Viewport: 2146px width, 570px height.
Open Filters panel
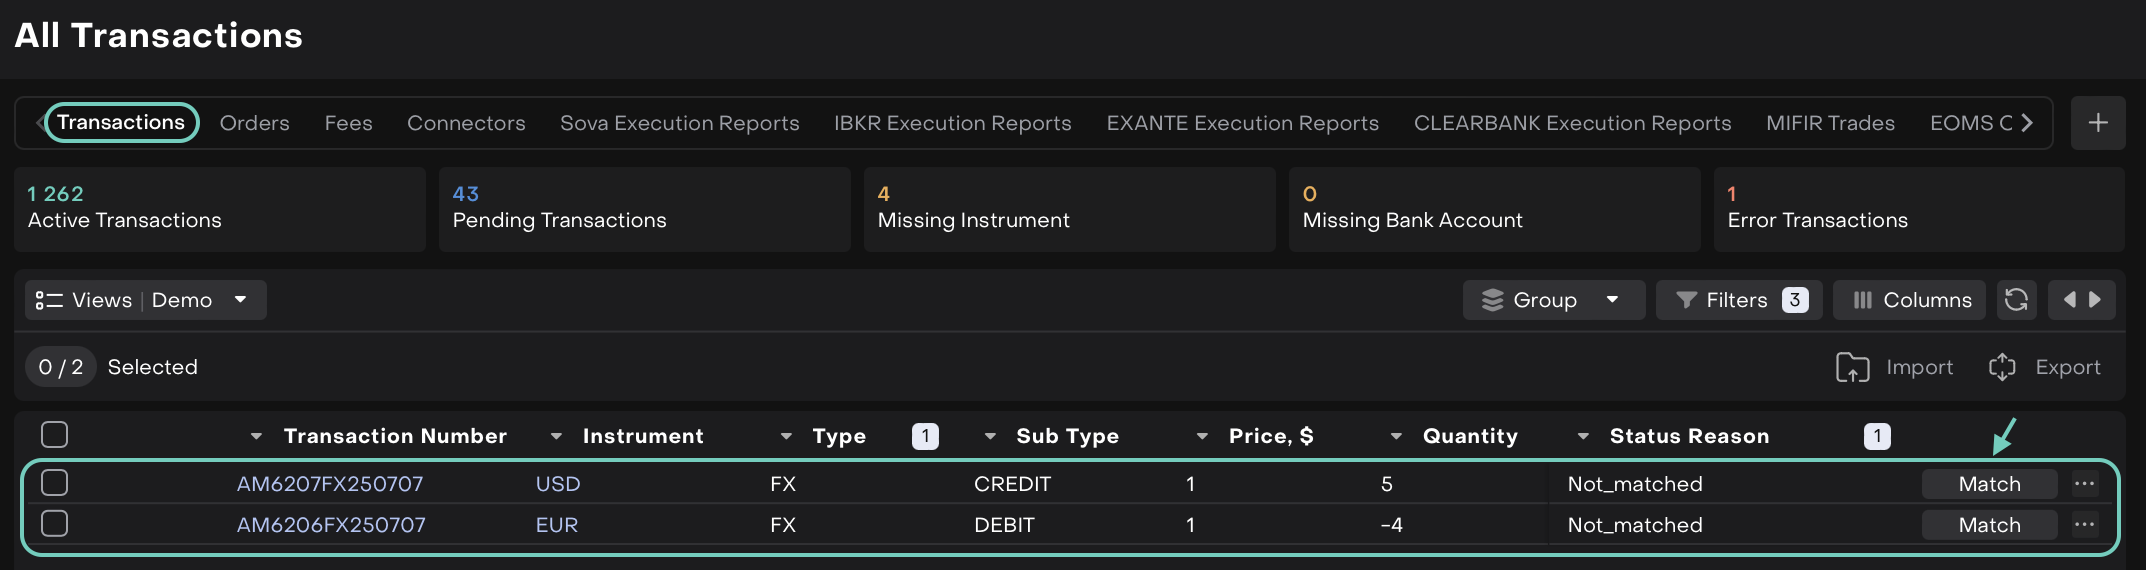[1738, 300]
